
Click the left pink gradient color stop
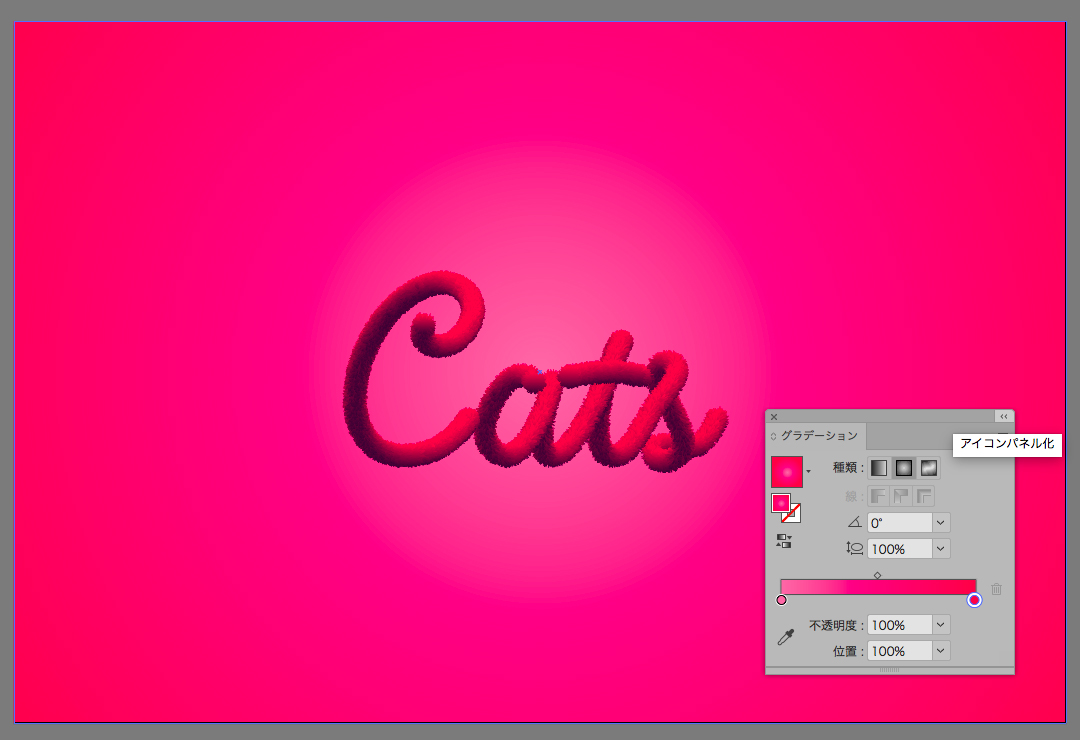[x=781, y=600]
